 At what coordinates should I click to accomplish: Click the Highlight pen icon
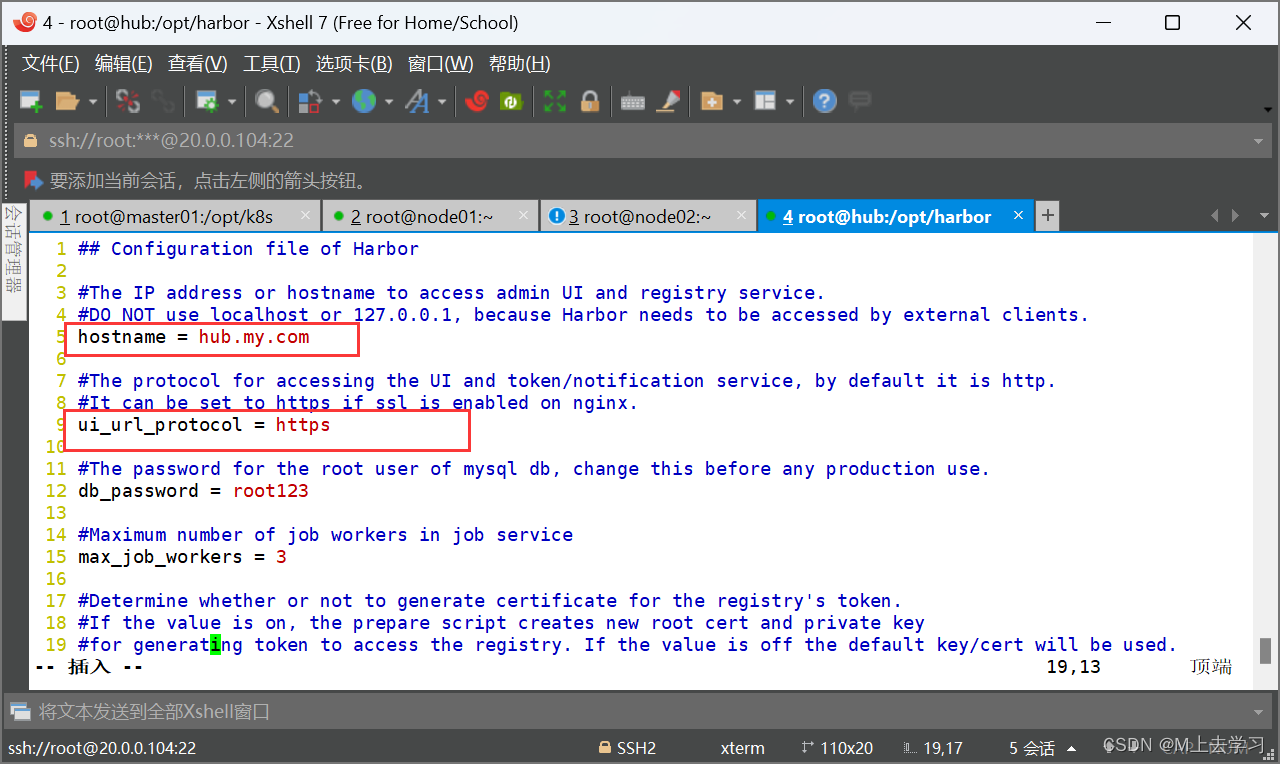coord(669,101)
